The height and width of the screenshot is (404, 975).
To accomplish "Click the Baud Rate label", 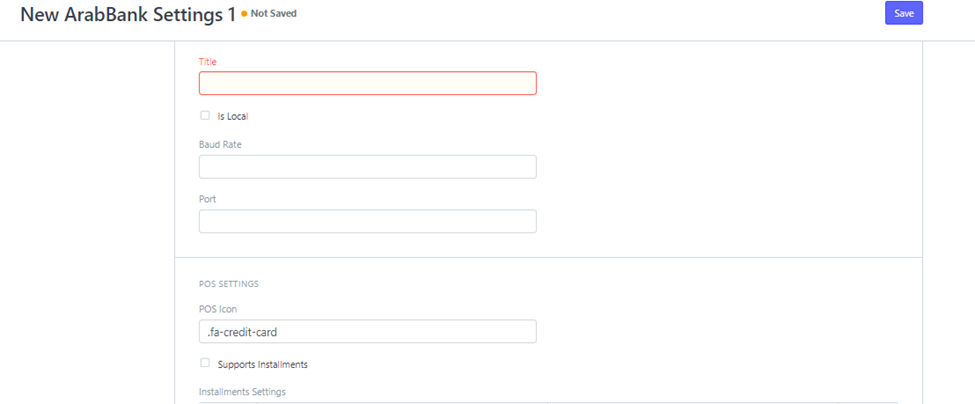I will [220, 144].
